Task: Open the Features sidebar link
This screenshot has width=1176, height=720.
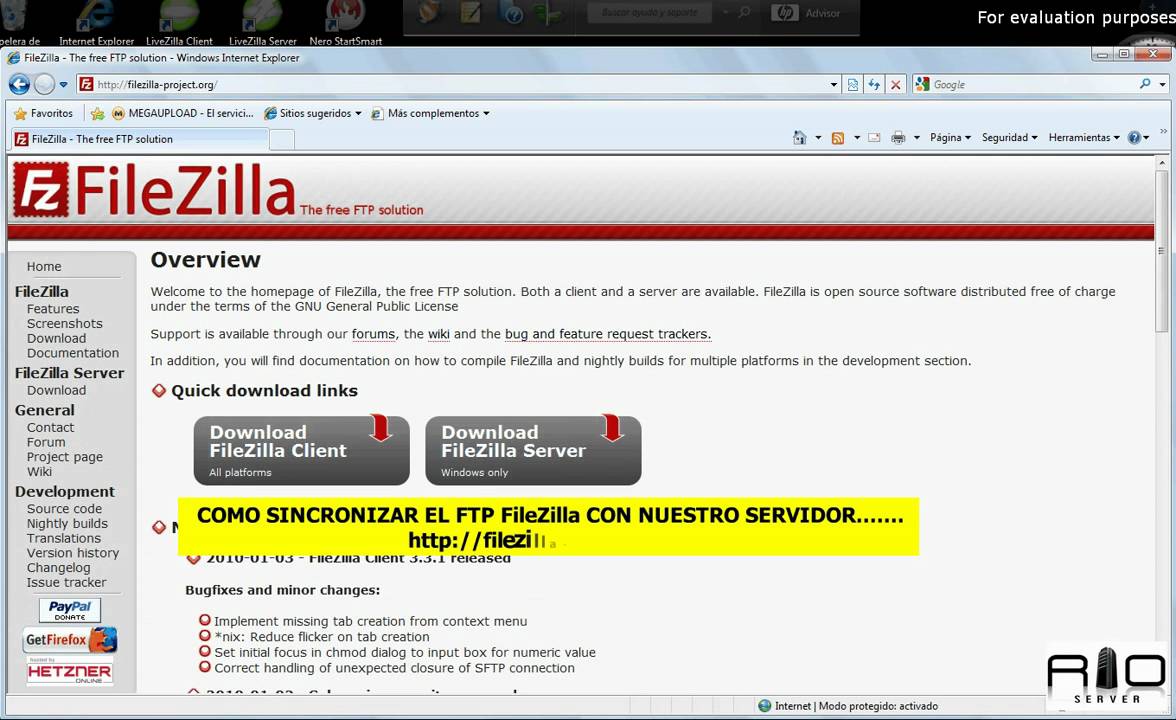Action: click(x=52, y=309)
